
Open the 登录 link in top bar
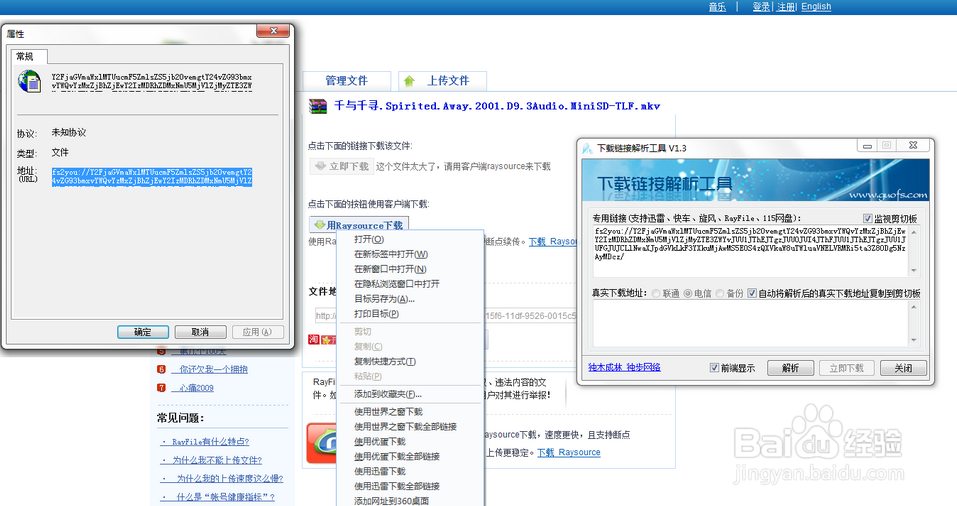[761, 7]
